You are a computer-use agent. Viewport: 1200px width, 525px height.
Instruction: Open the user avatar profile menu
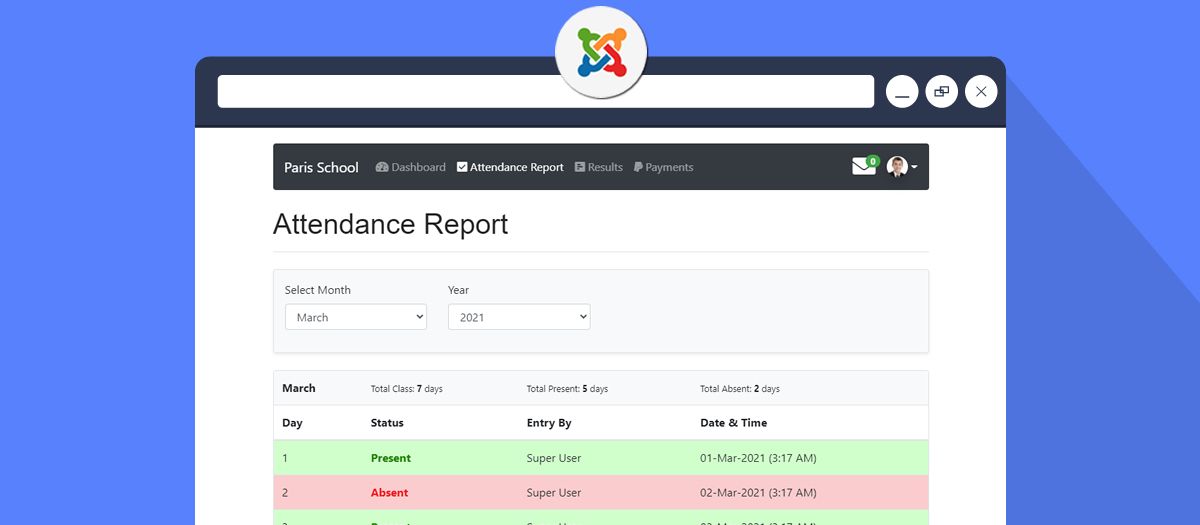(902, 167)
